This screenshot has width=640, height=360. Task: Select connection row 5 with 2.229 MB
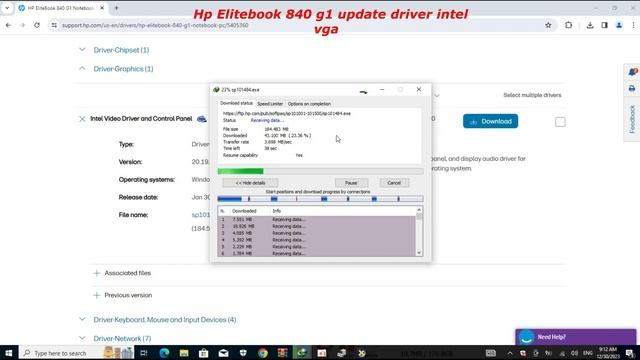[317, 247]
